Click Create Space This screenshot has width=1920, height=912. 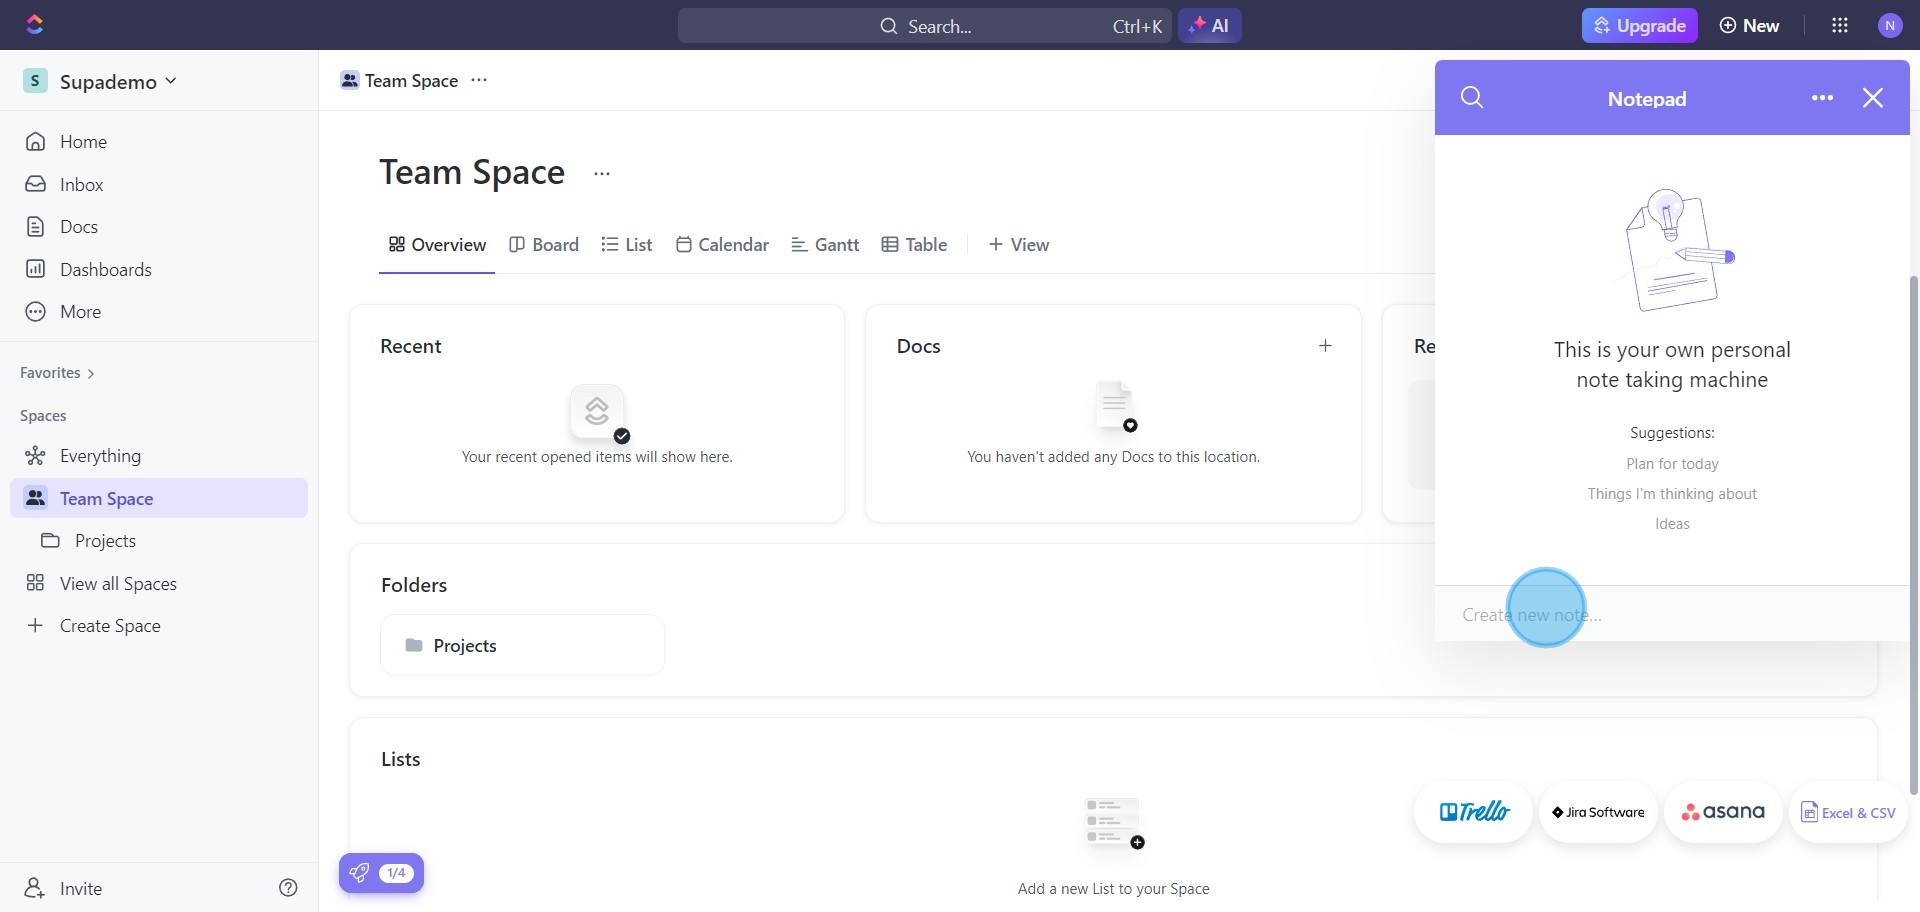pyautogui.click(x=160, y=626)
